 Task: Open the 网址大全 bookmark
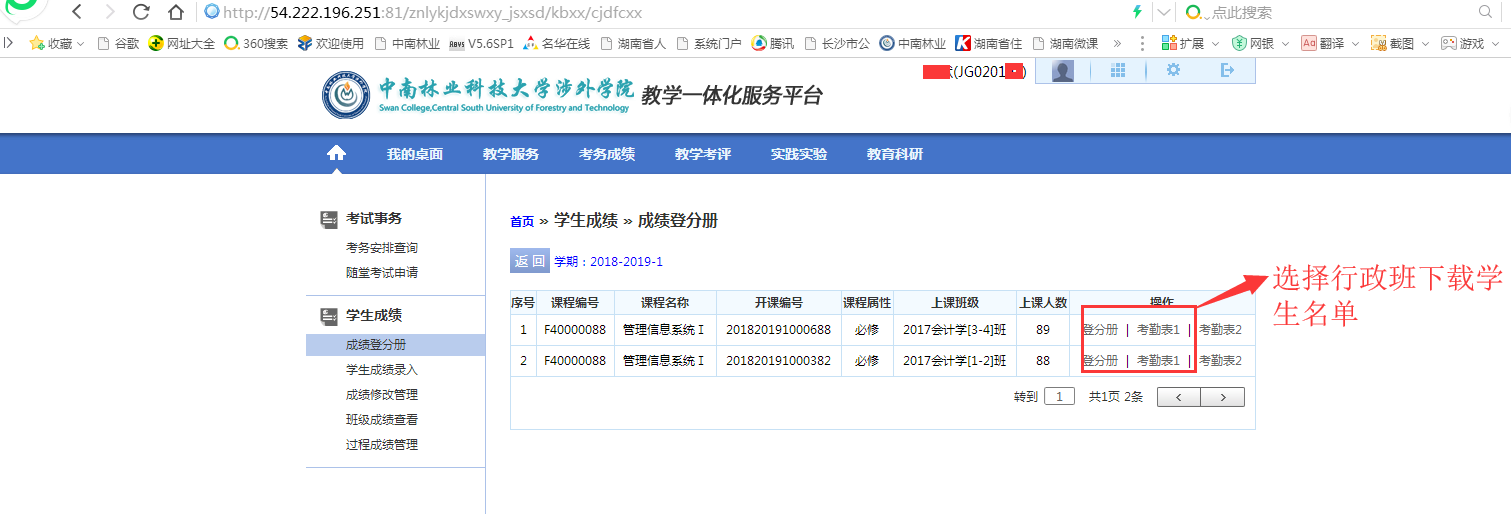182,43
